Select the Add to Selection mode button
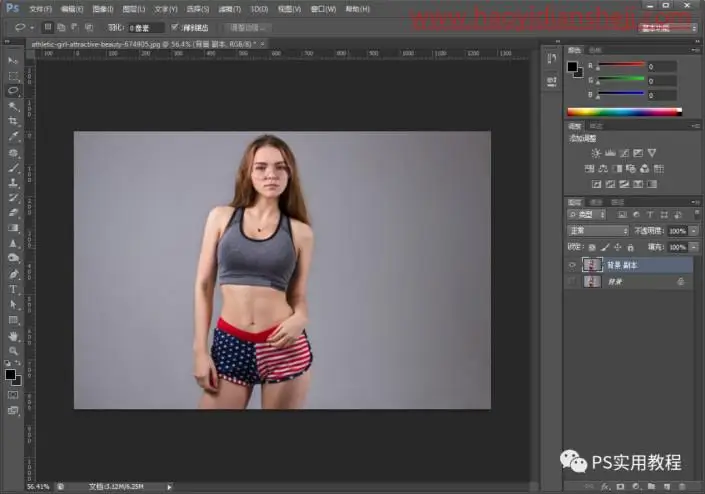Image resolution: width=705 pixels, height=494 pixels. [61, 28]
